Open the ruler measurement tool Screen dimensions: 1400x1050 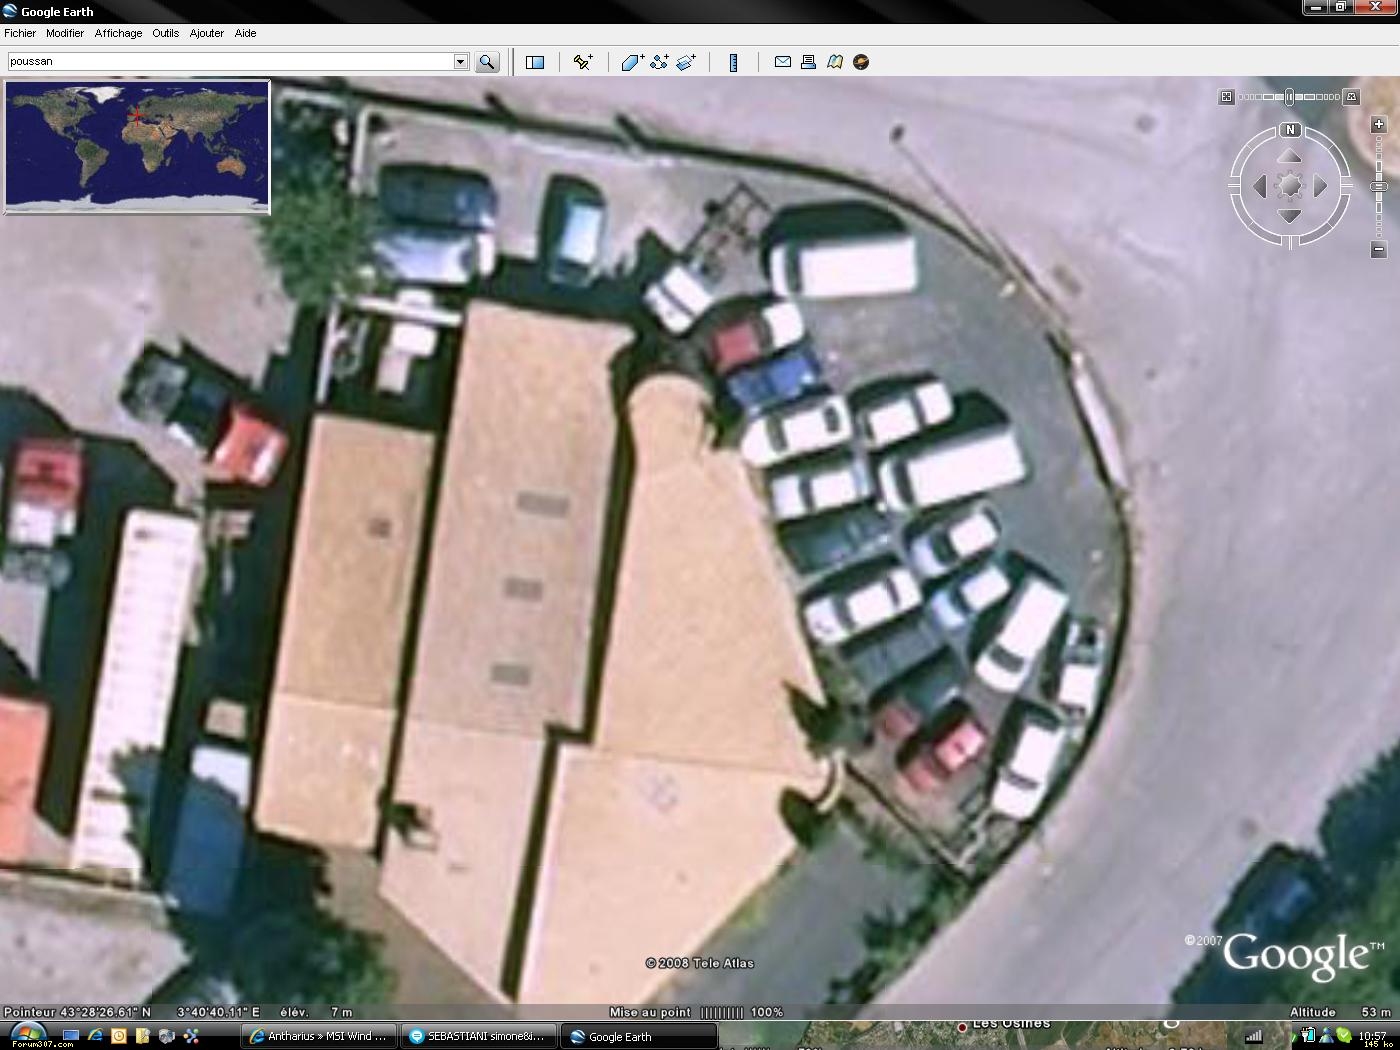(733, 62)
